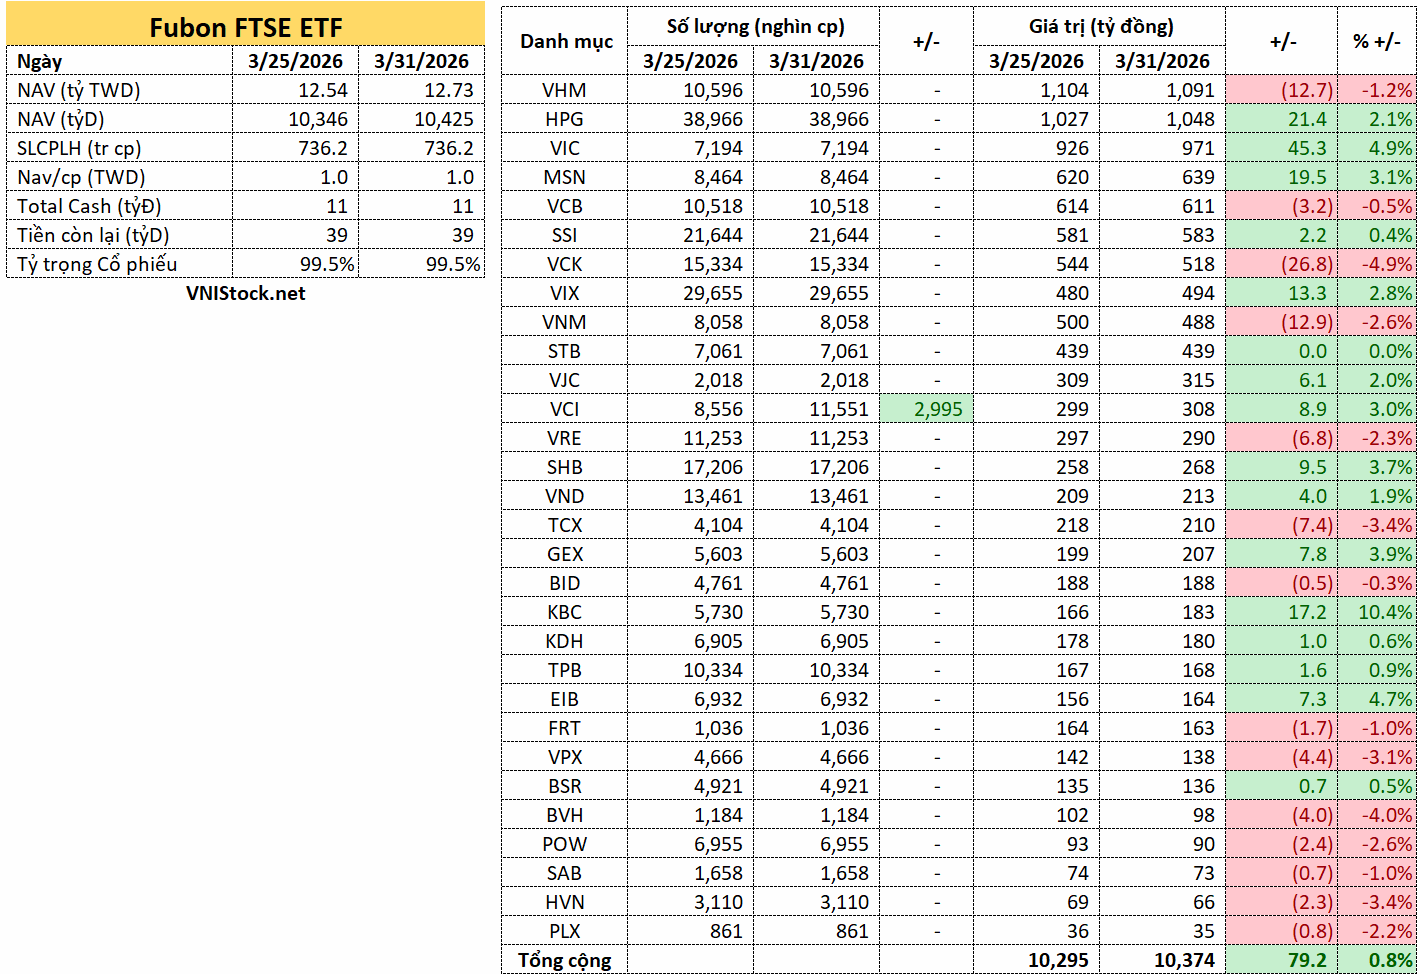Select the VCK -4.9% red cell
Viewport: 1417px width, 974px height.
1377,264
